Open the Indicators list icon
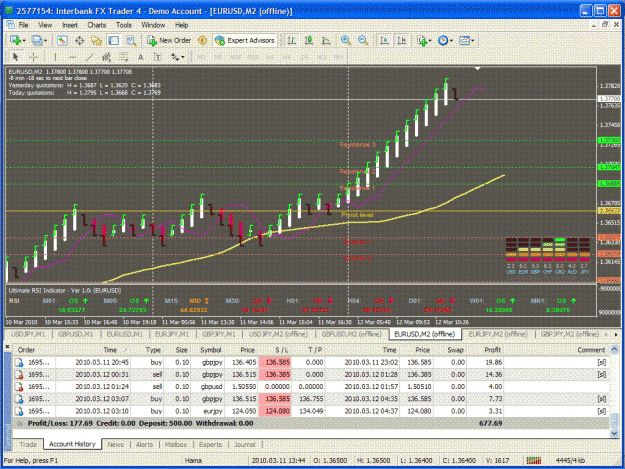 point(422,40)
